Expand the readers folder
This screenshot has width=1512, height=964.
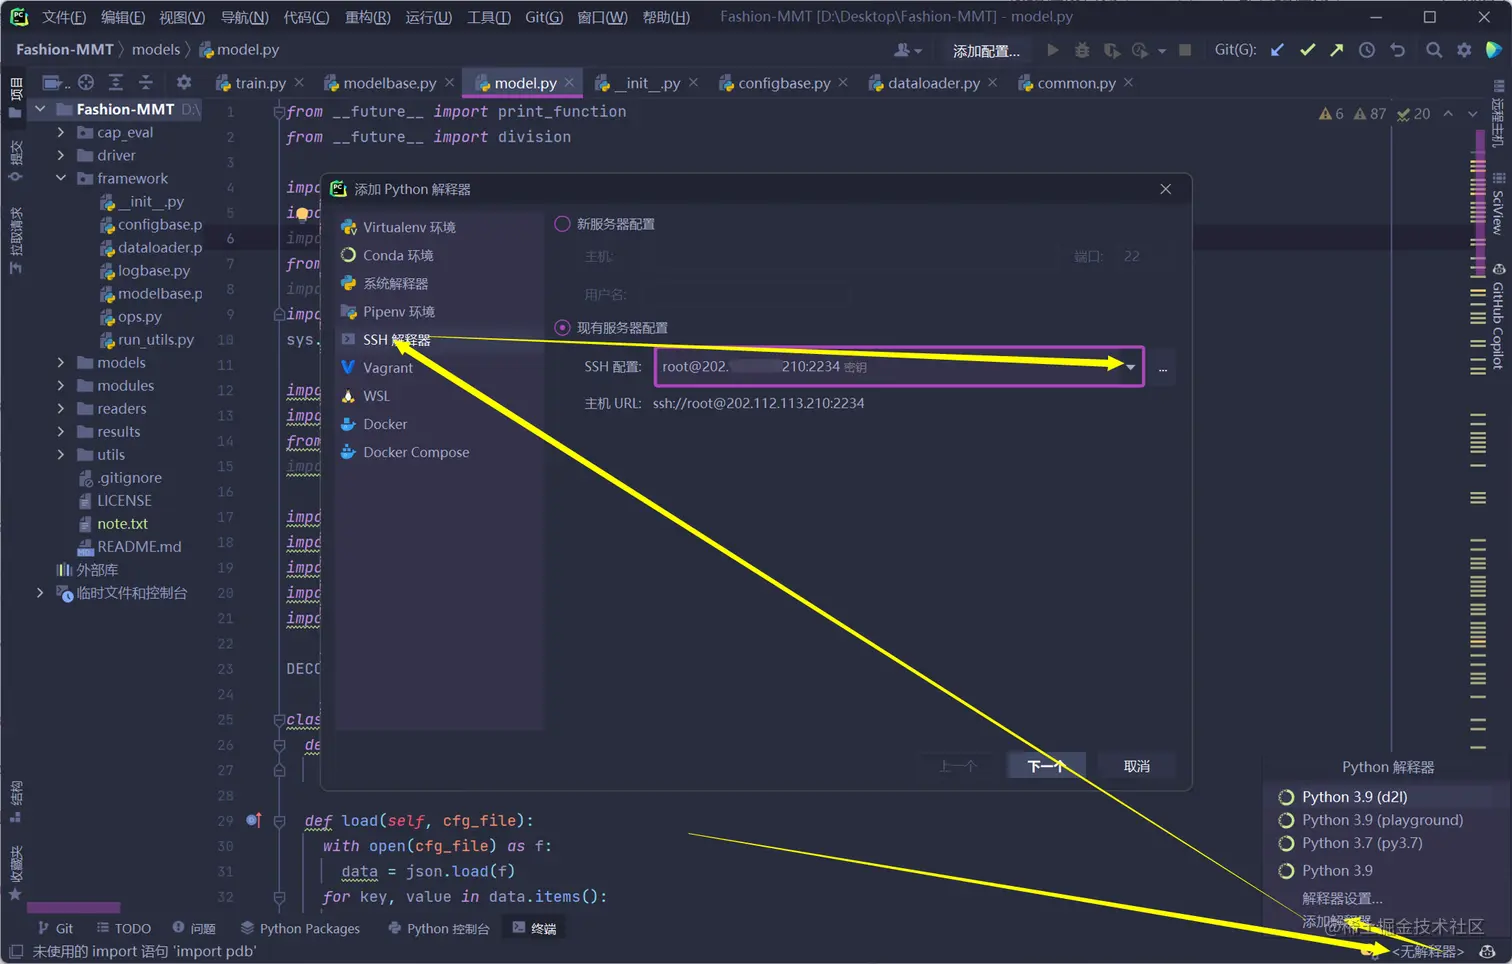tap(61, 408)
